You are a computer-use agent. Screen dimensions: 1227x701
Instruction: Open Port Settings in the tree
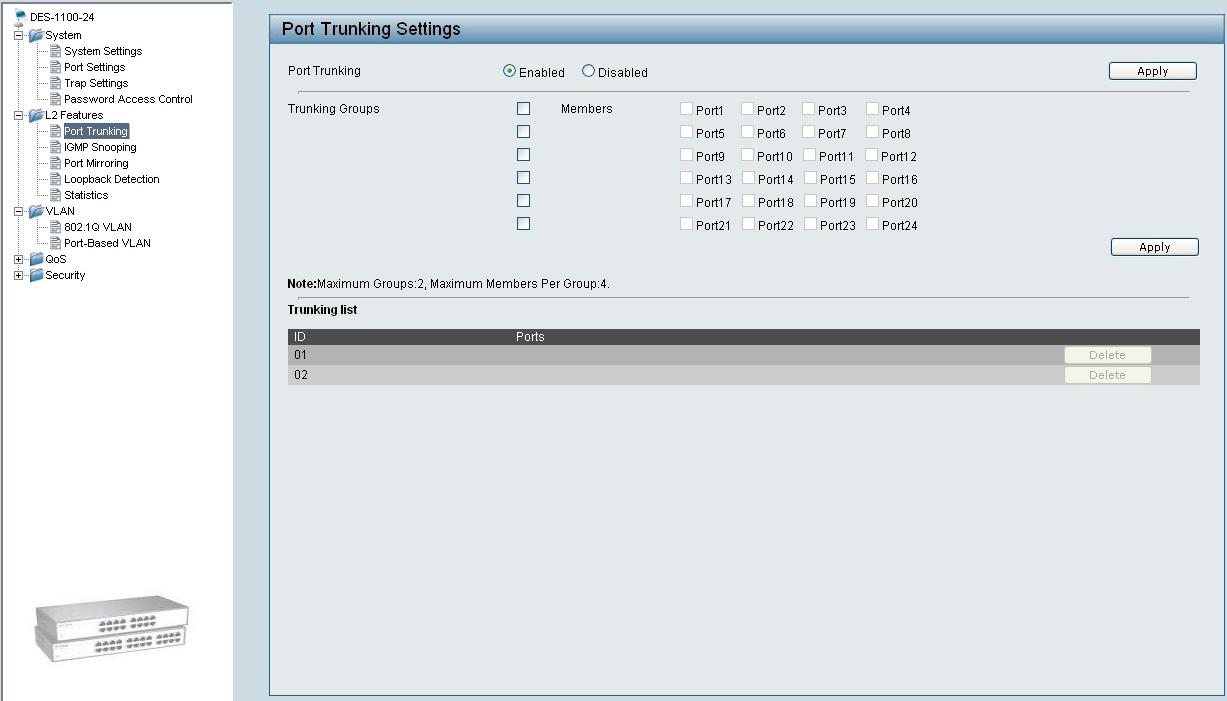pos(95,67)
